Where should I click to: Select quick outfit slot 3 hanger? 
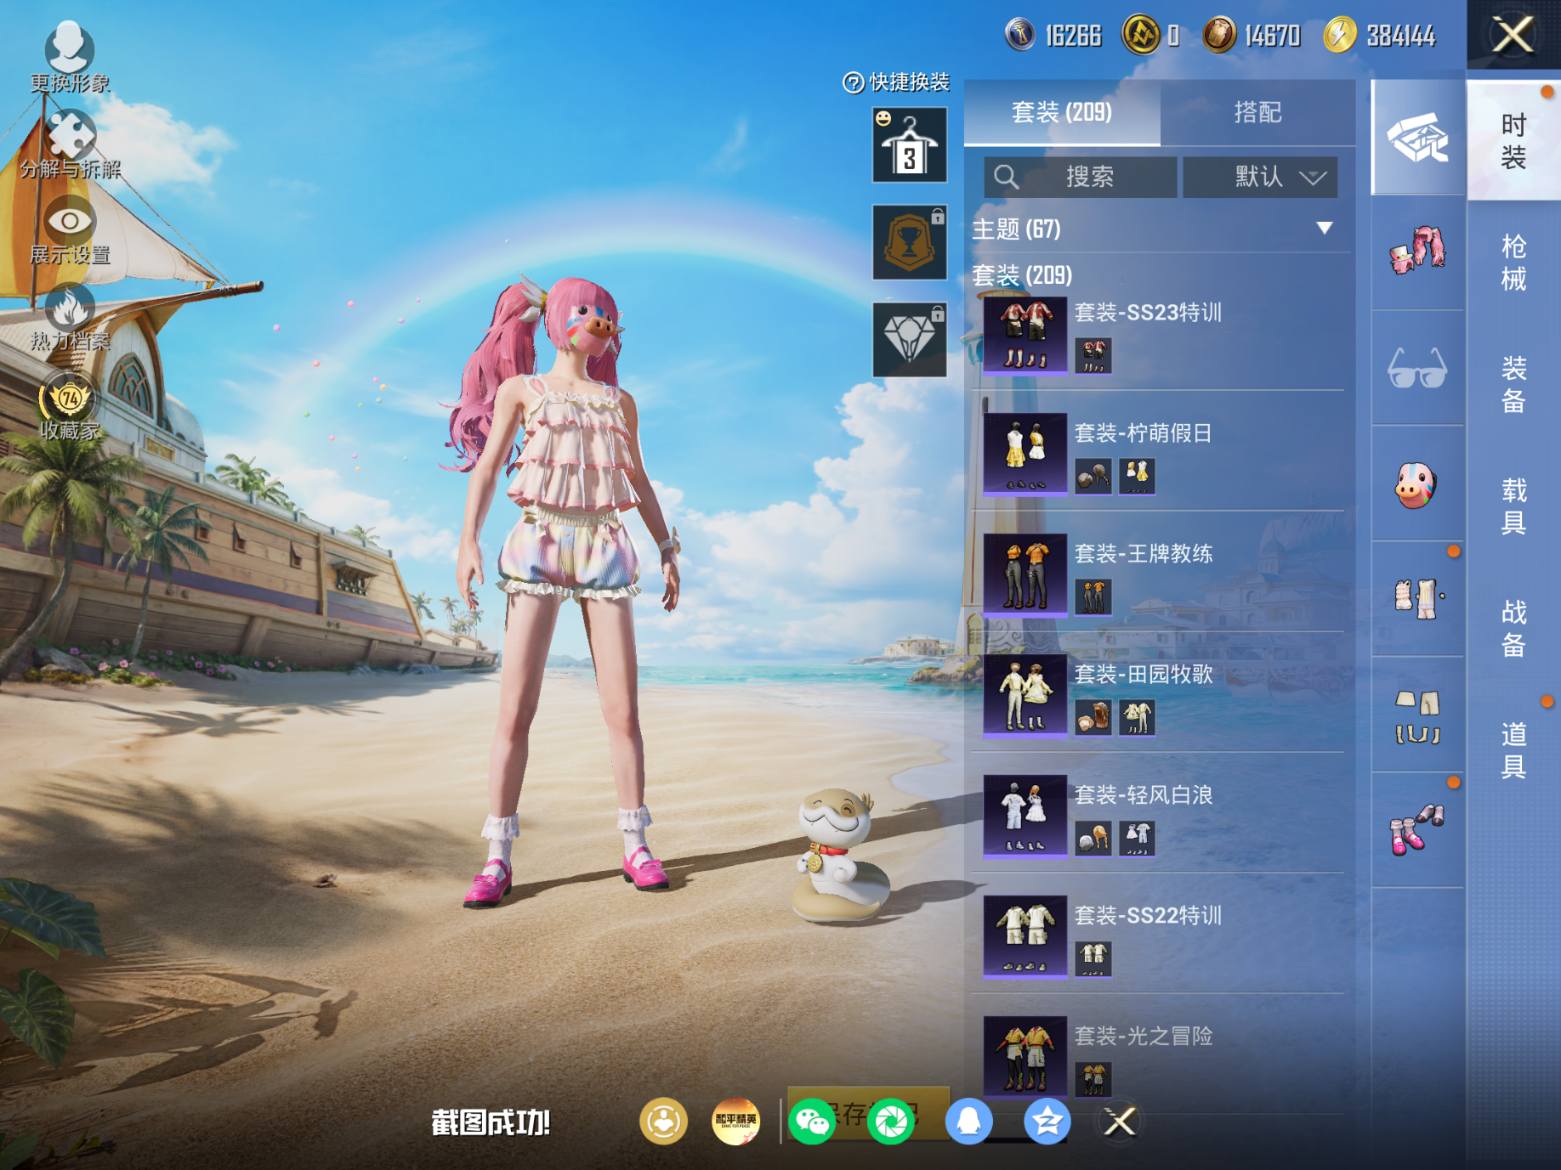coord(909,145)
